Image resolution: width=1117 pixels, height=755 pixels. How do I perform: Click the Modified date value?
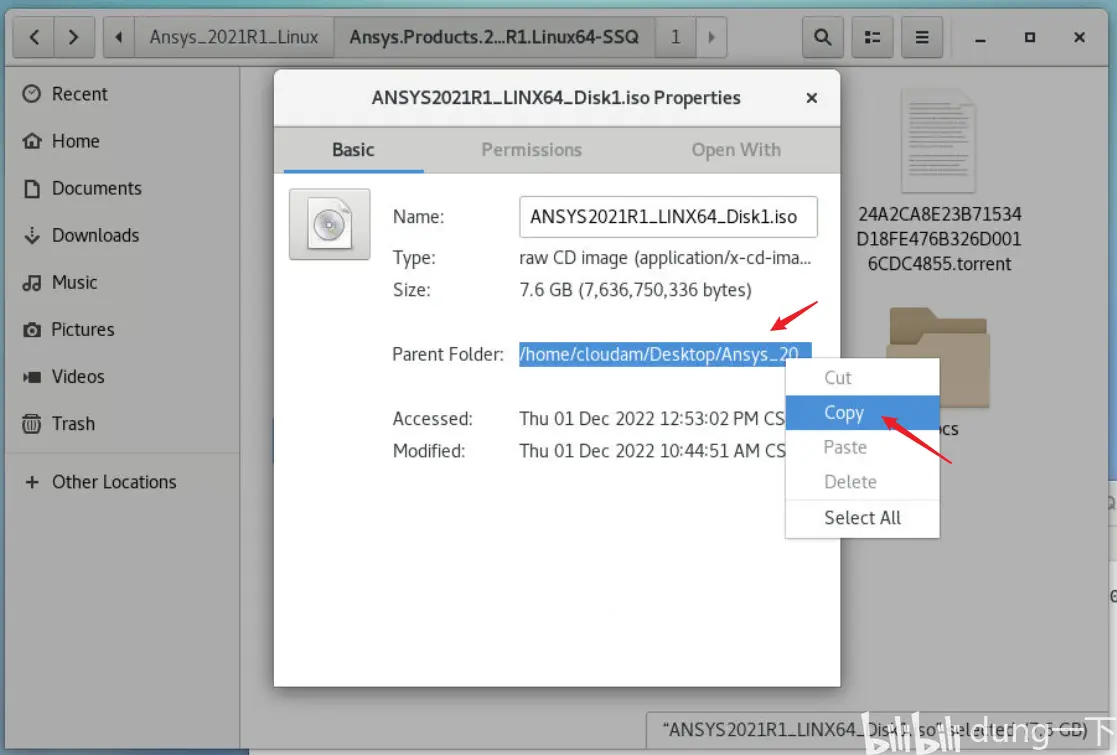[x=652, y=451]
